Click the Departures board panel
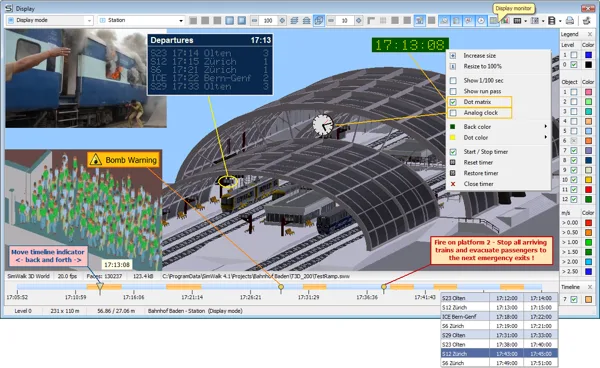The height and width of the screenshot is (368, 600). 210,65
